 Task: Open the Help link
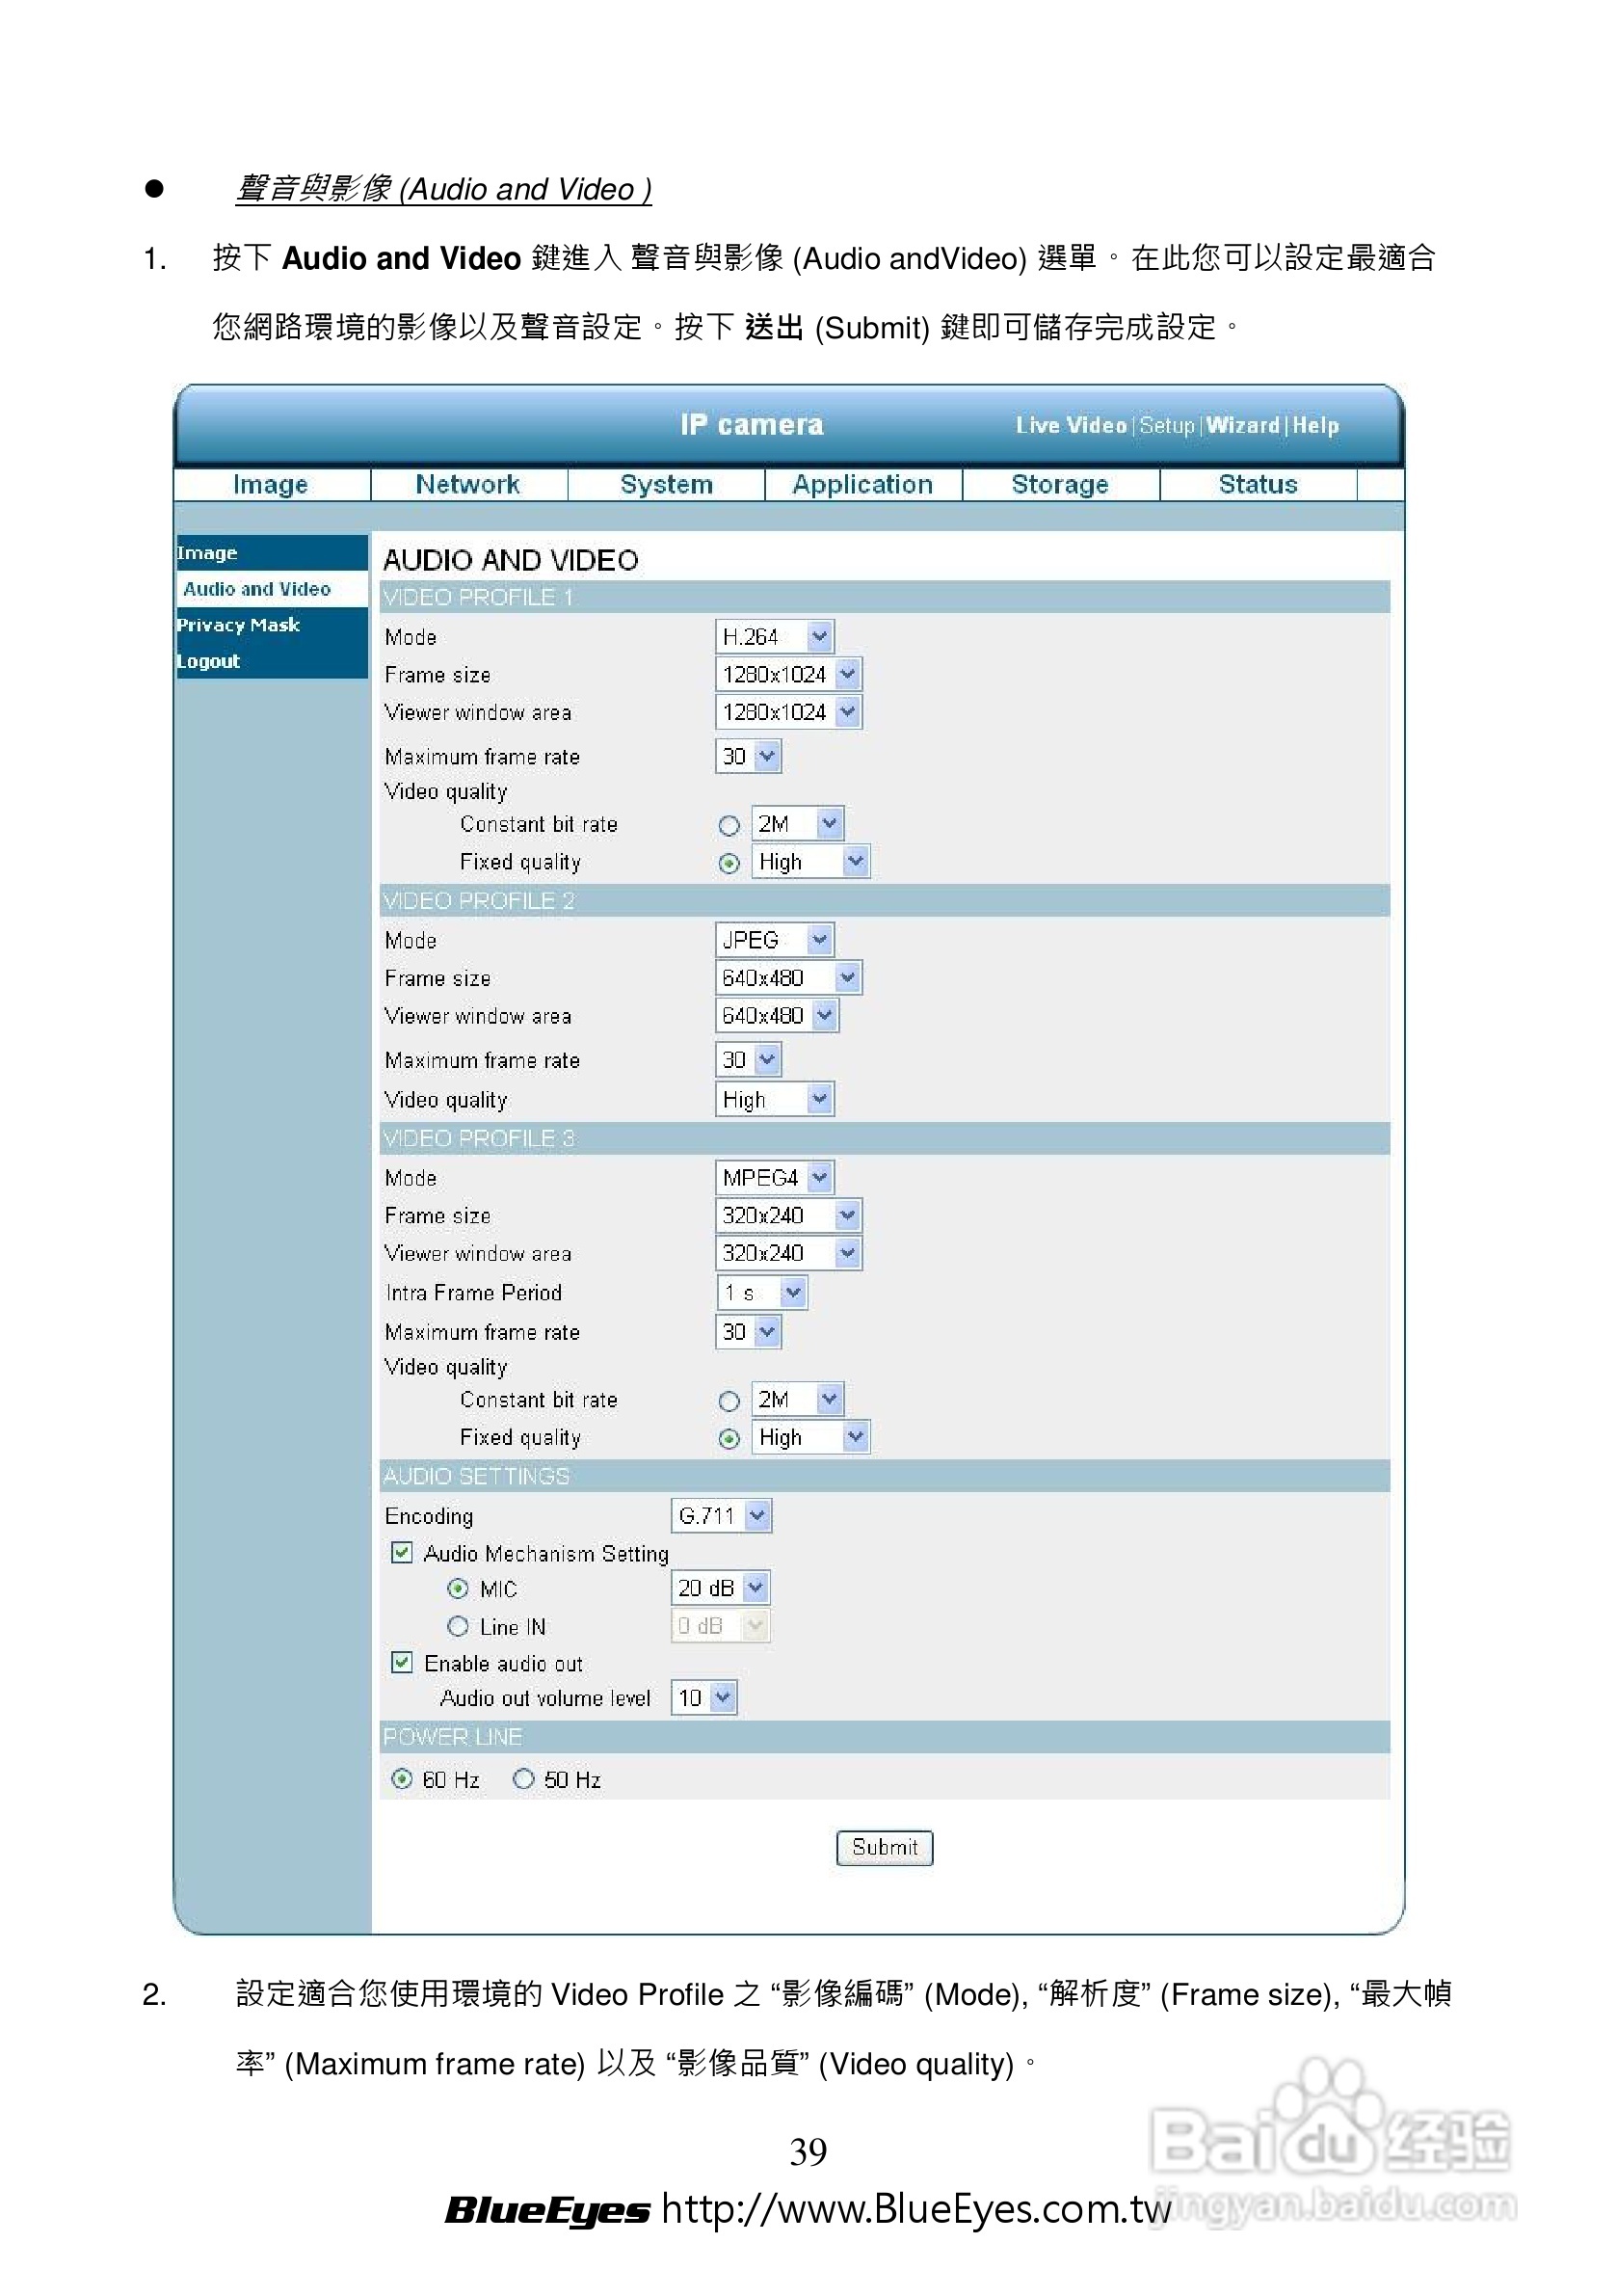click(1315, 425)
